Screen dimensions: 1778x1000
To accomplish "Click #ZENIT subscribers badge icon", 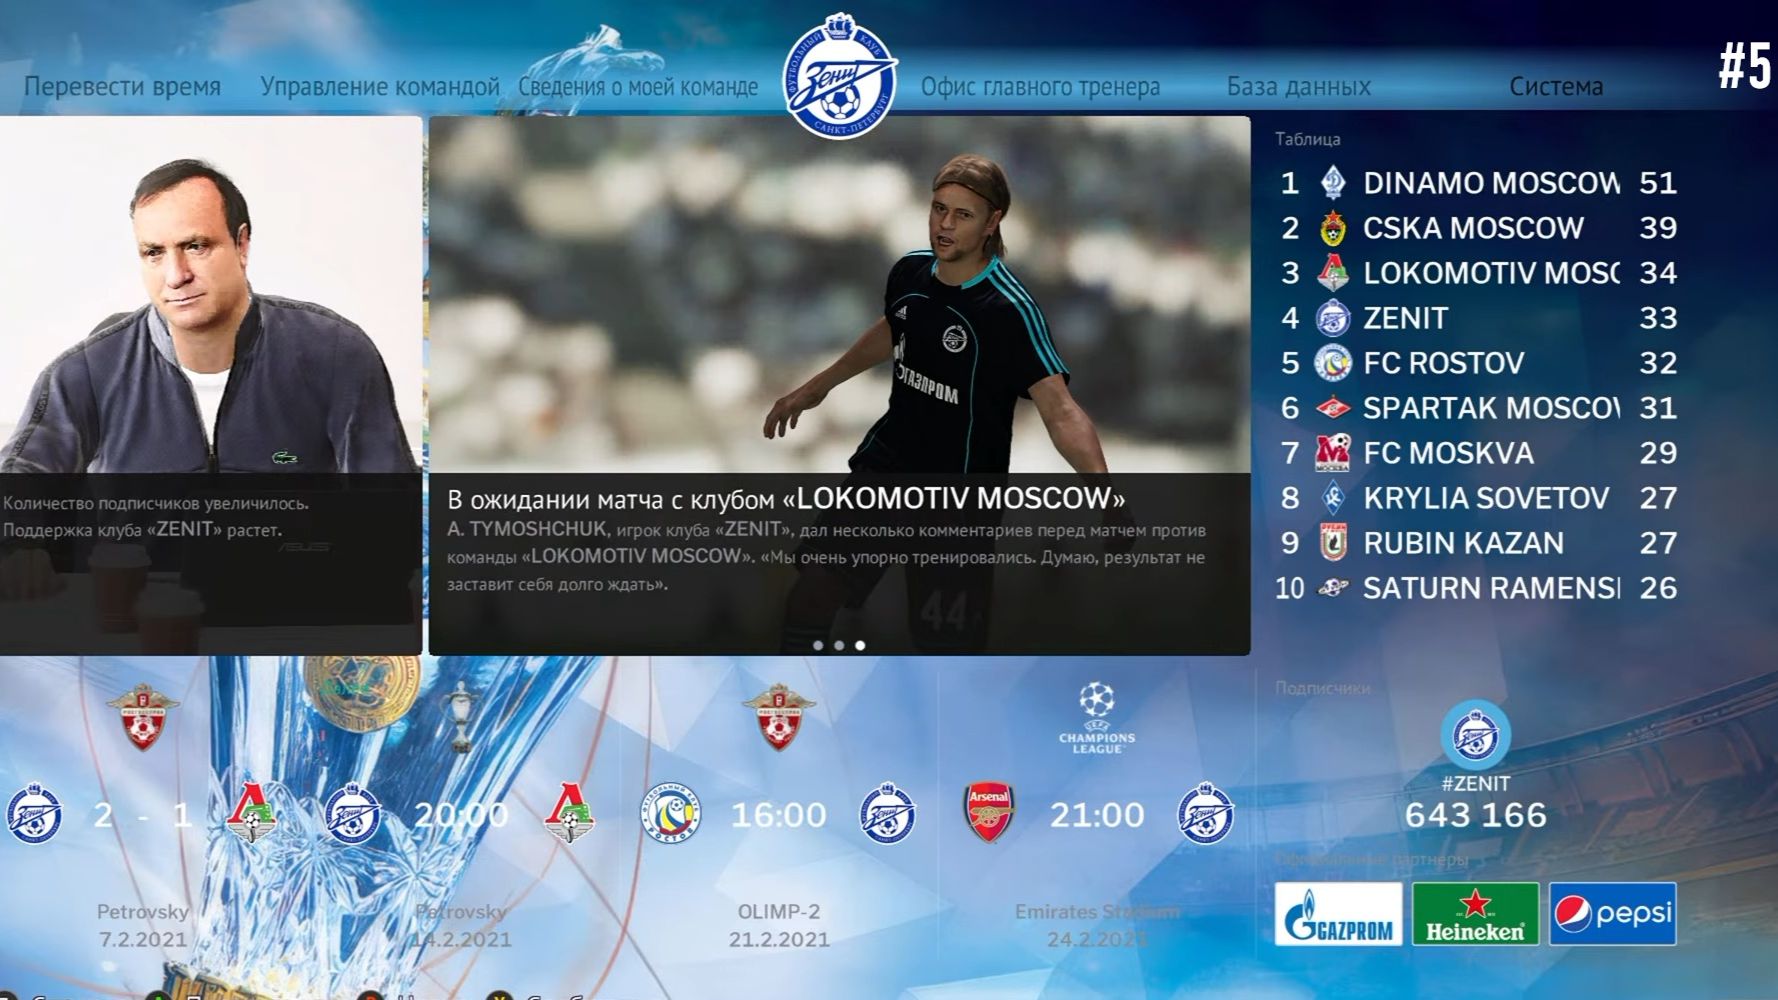I will pos(1475,736).
